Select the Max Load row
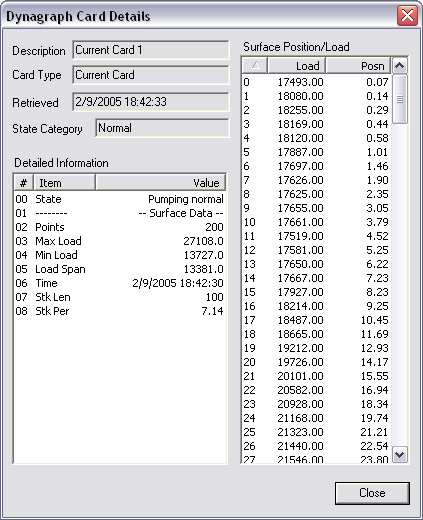The image size is (423, 520). coord(119,241)
